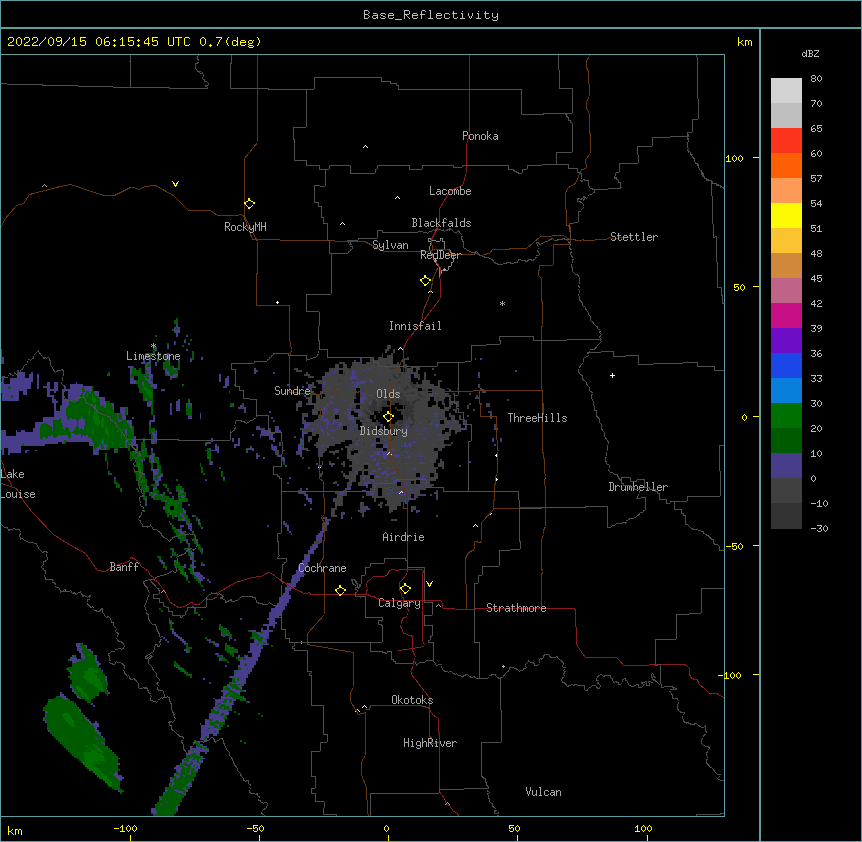This screenshot has height=842, width=862.
Task: Click the Ponoka city label
Action: [480, 136]
